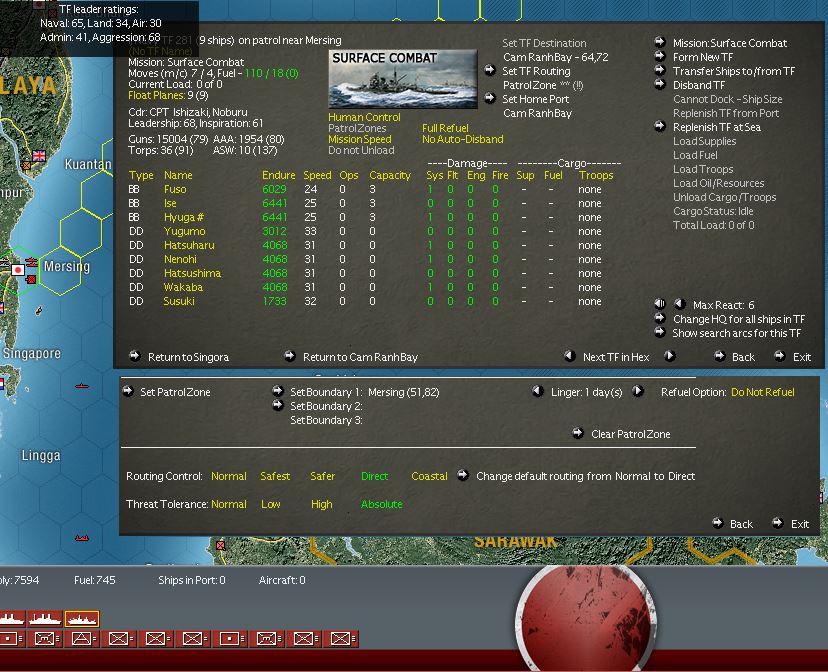Click the Do Not Refuel option value

(763, 392)
